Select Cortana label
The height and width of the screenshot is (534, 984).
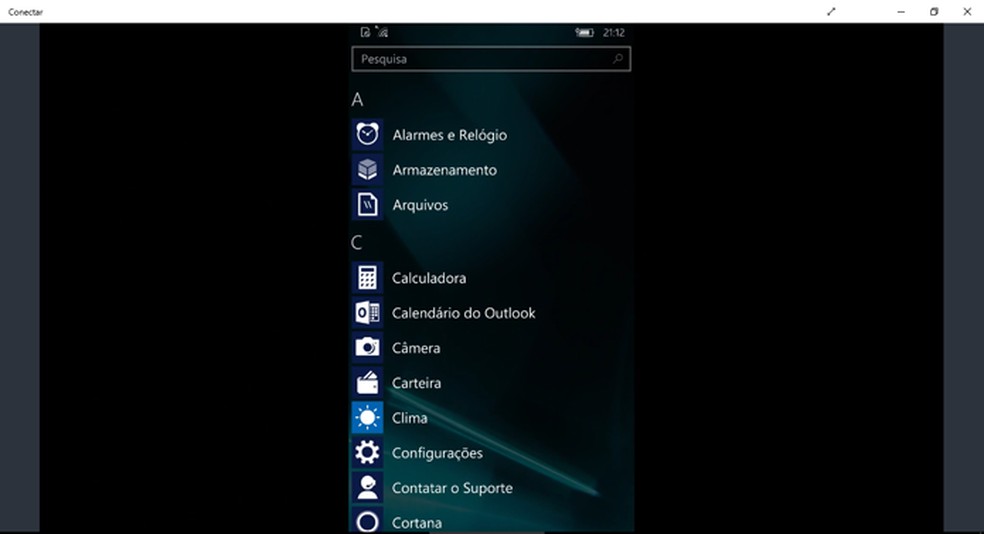[417, 523]
